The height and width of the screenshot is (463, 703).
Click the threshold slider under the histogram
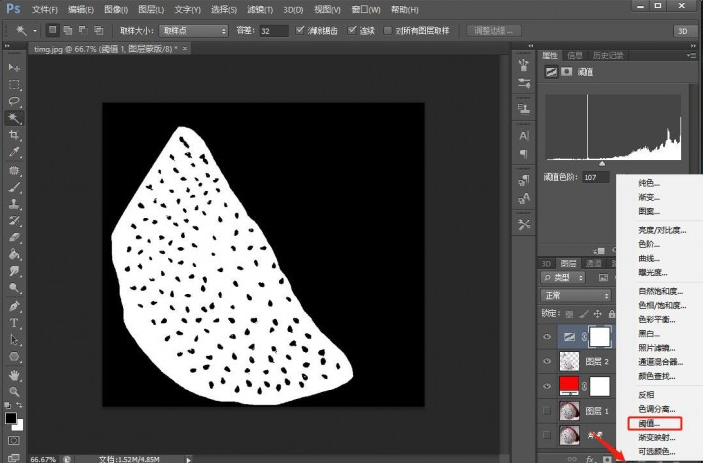coord(602,163)
